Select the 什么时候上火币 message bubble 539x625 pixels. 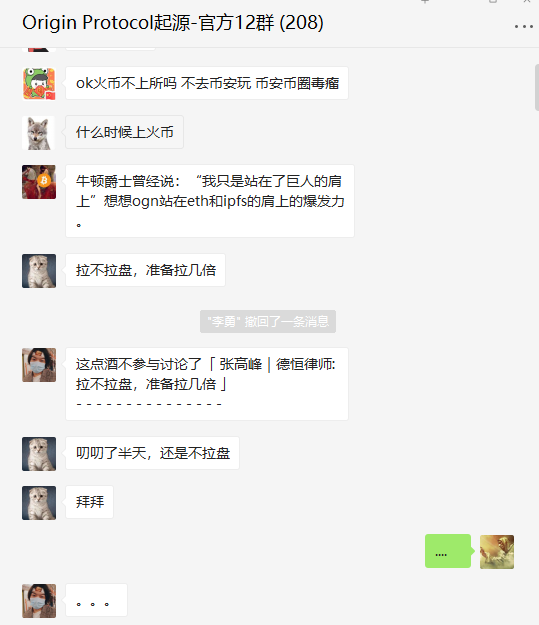124,132
